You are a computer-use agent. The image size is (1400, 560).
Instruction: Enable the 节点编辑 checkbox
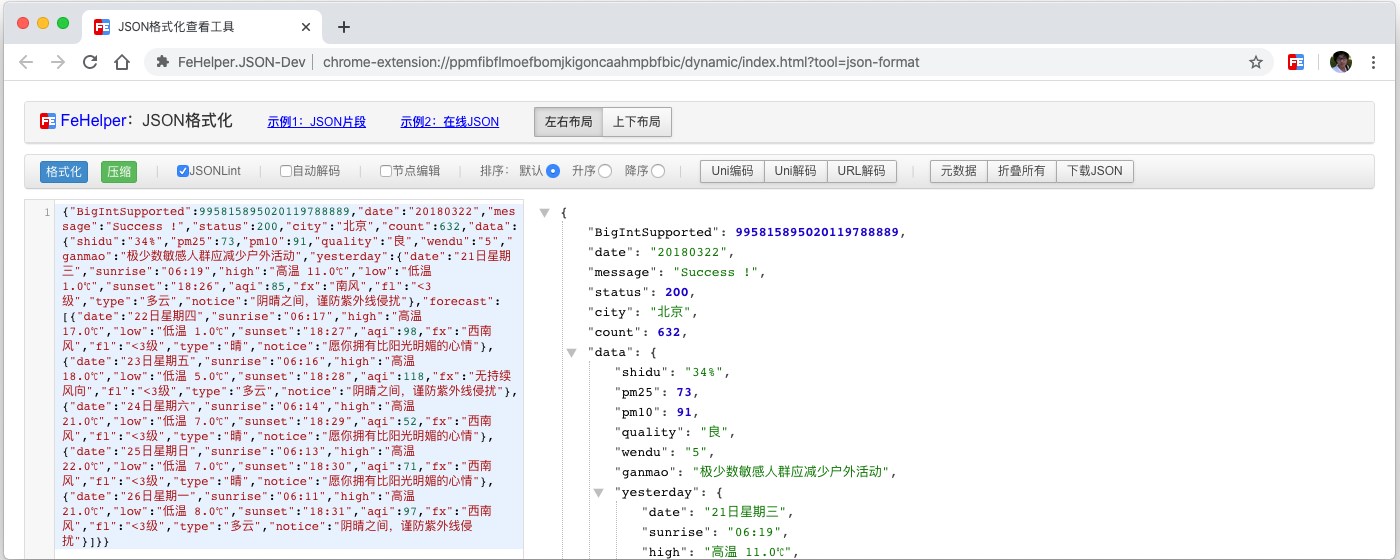(386, 171)
